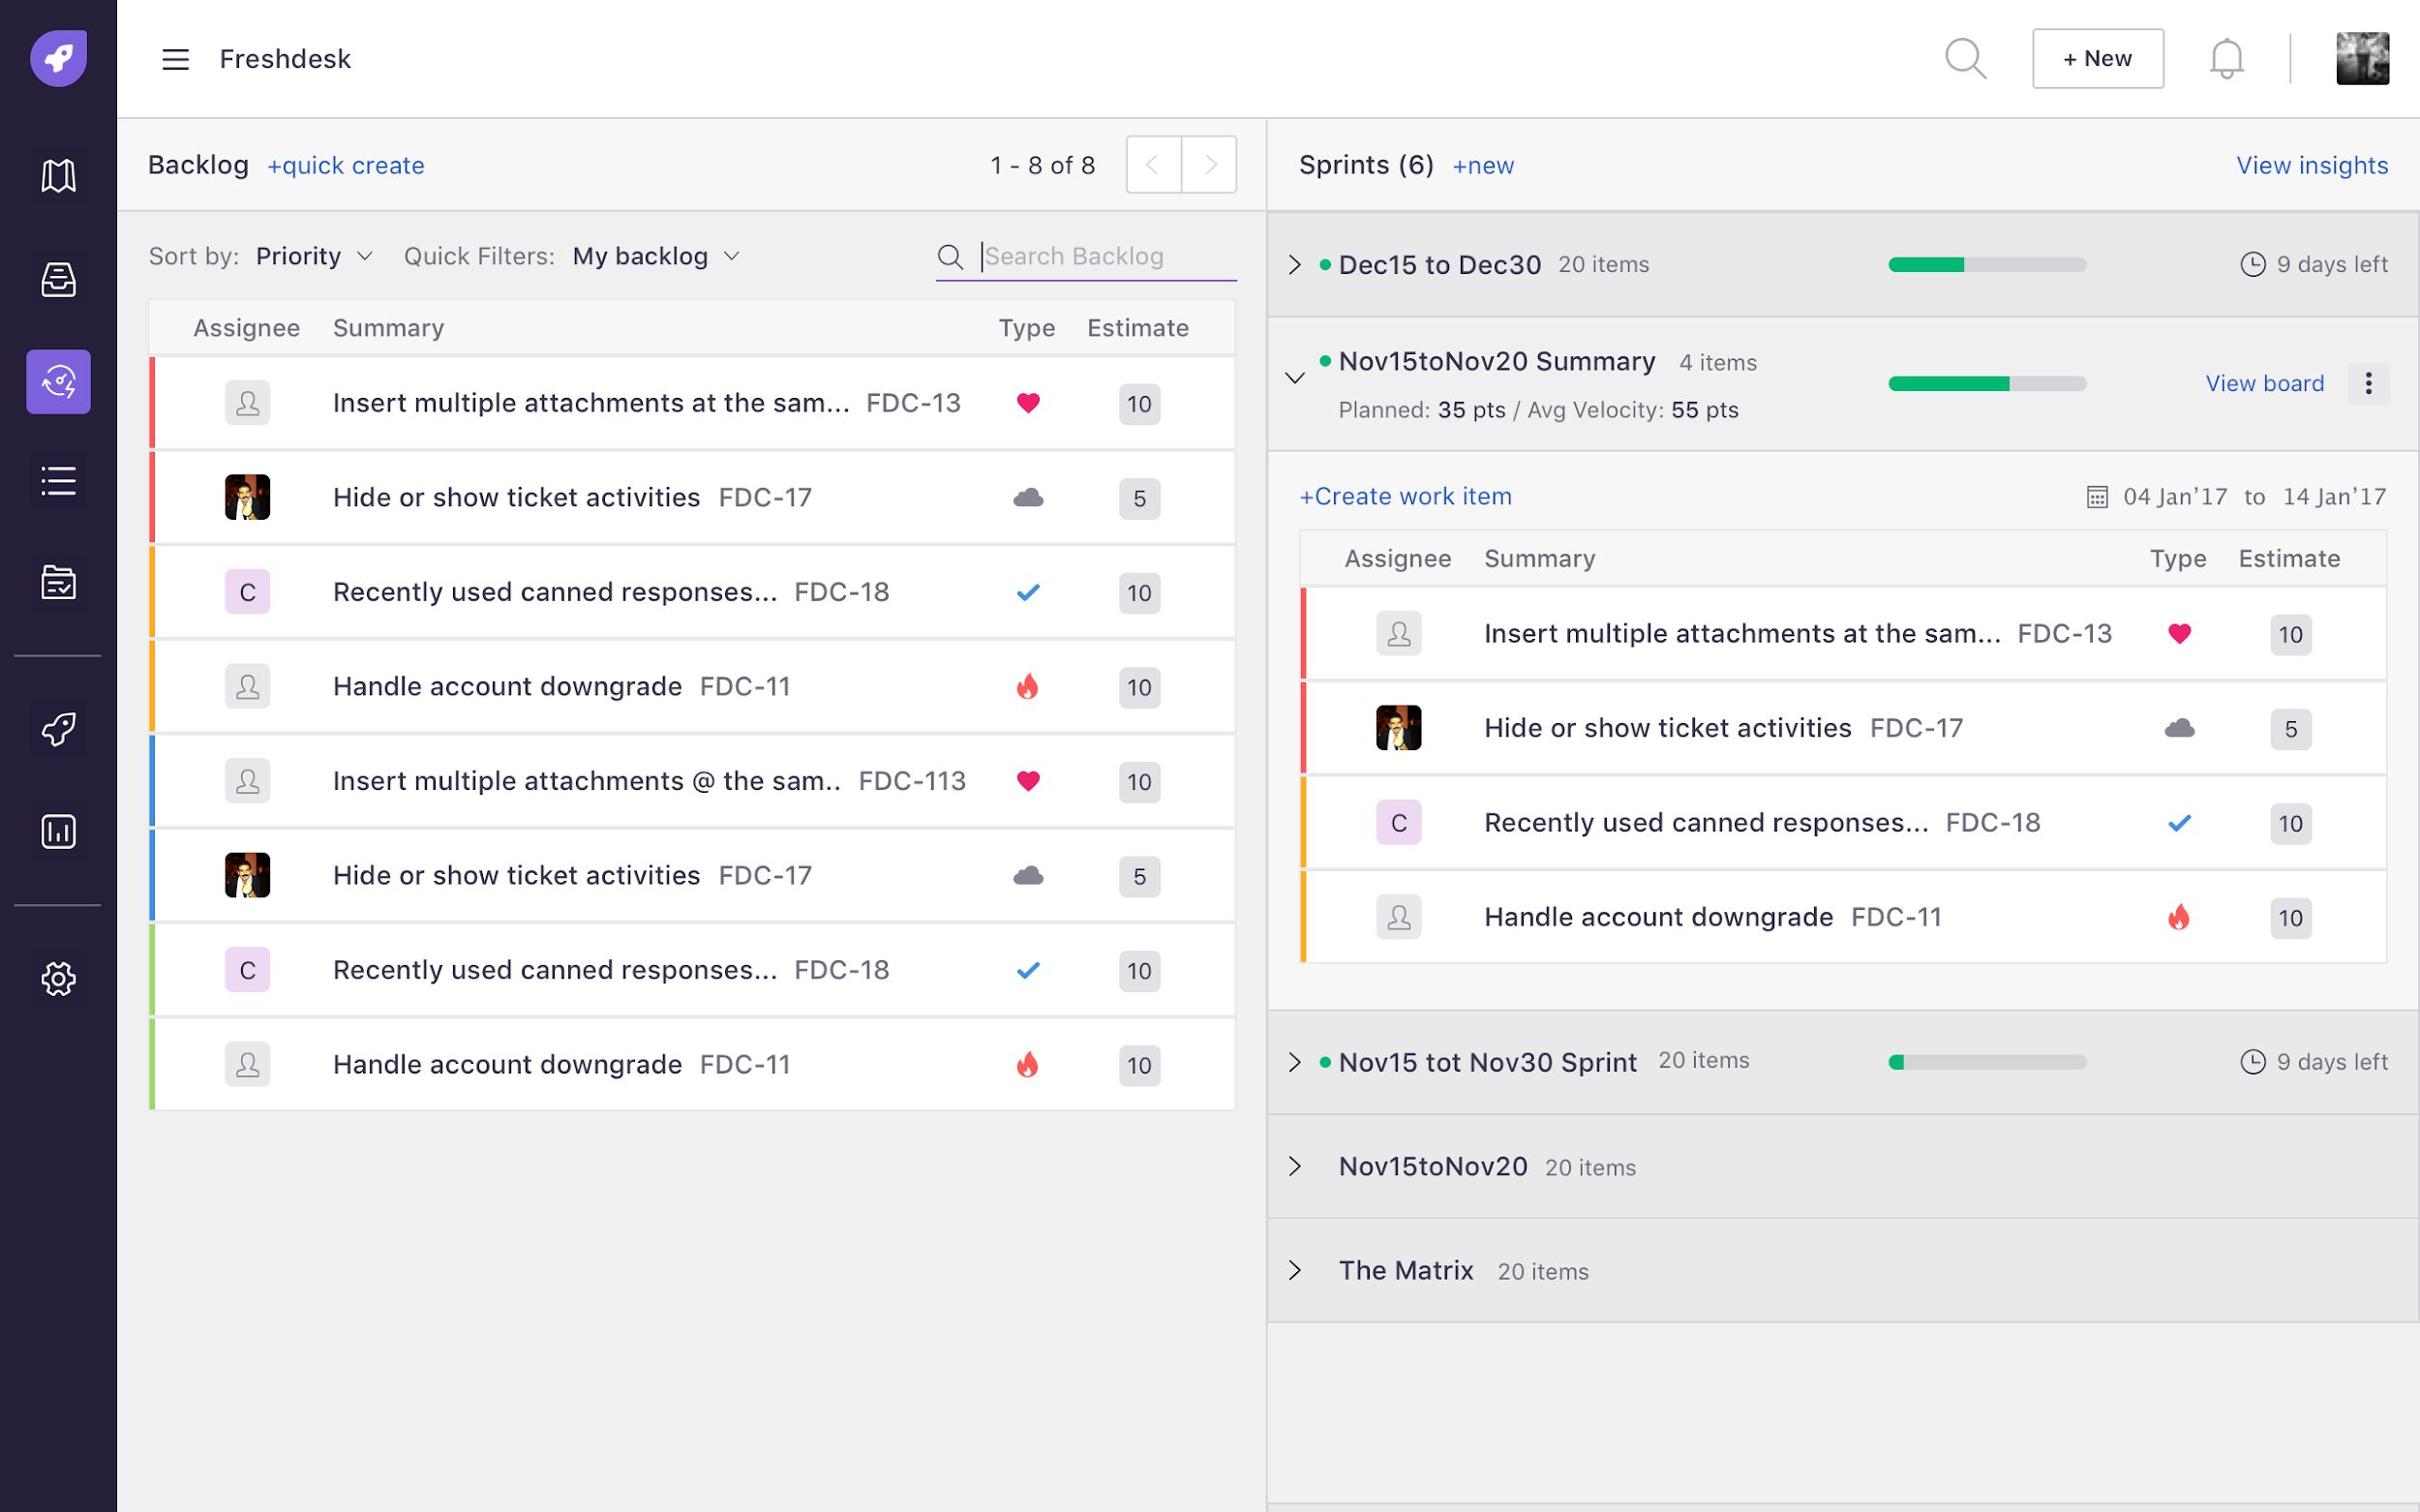Click assignee photo on red-bar backlog FDC-17
2420x1512 pixels.
coord(247,497)
